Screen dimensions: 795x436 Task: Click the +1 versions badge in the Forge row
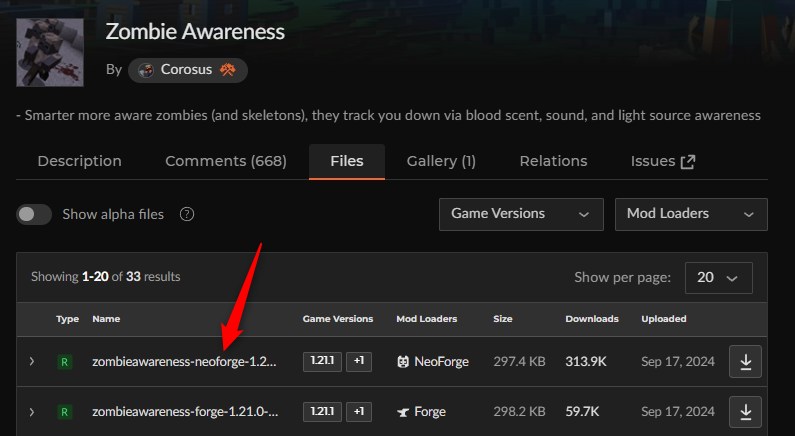click(x=359, y=412)
